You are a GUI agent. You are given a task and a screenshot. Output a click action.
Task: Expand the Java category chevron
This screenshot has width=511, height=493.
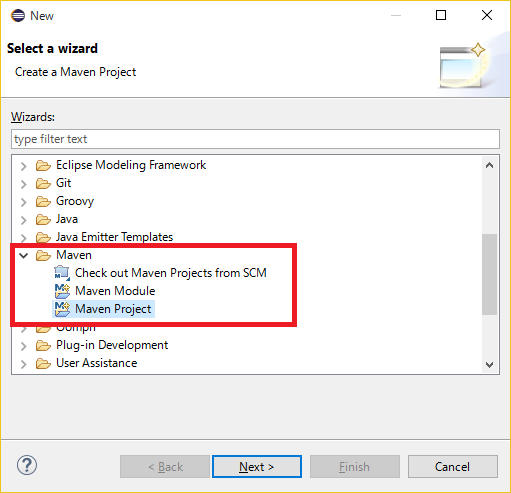(x=24, y=220)
